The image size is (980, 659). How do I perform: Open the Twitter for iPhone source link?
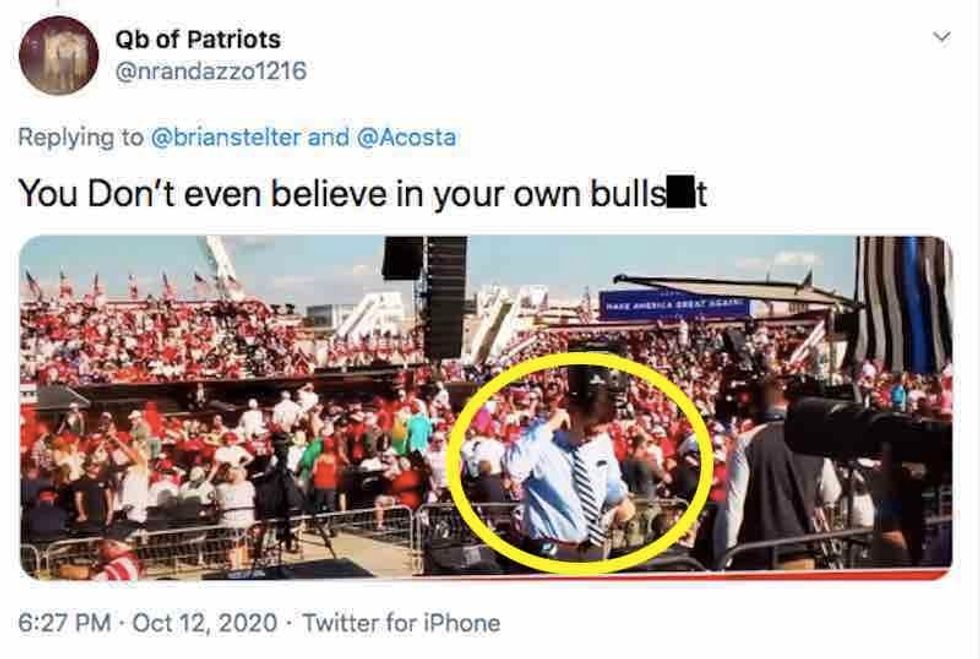coord(401,623)
